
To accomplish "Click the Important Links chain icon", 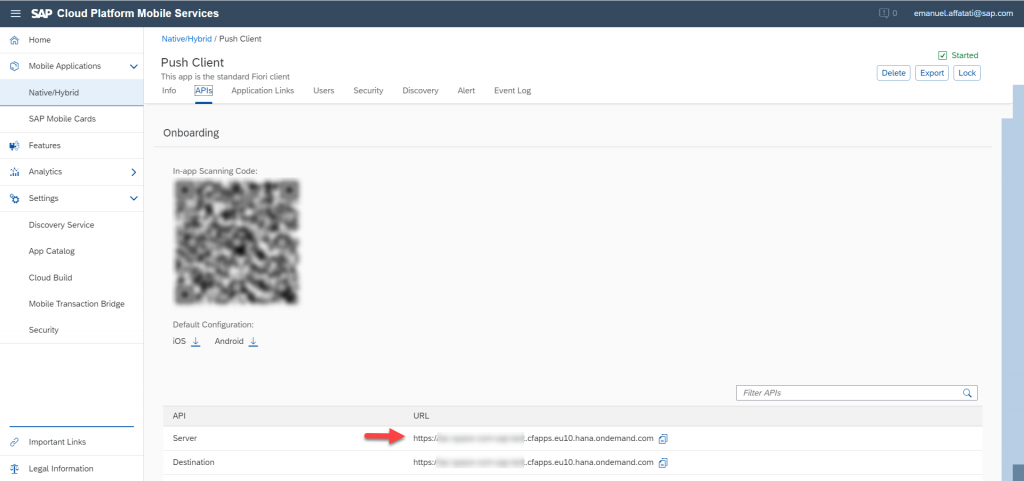I will click(14, 442).
